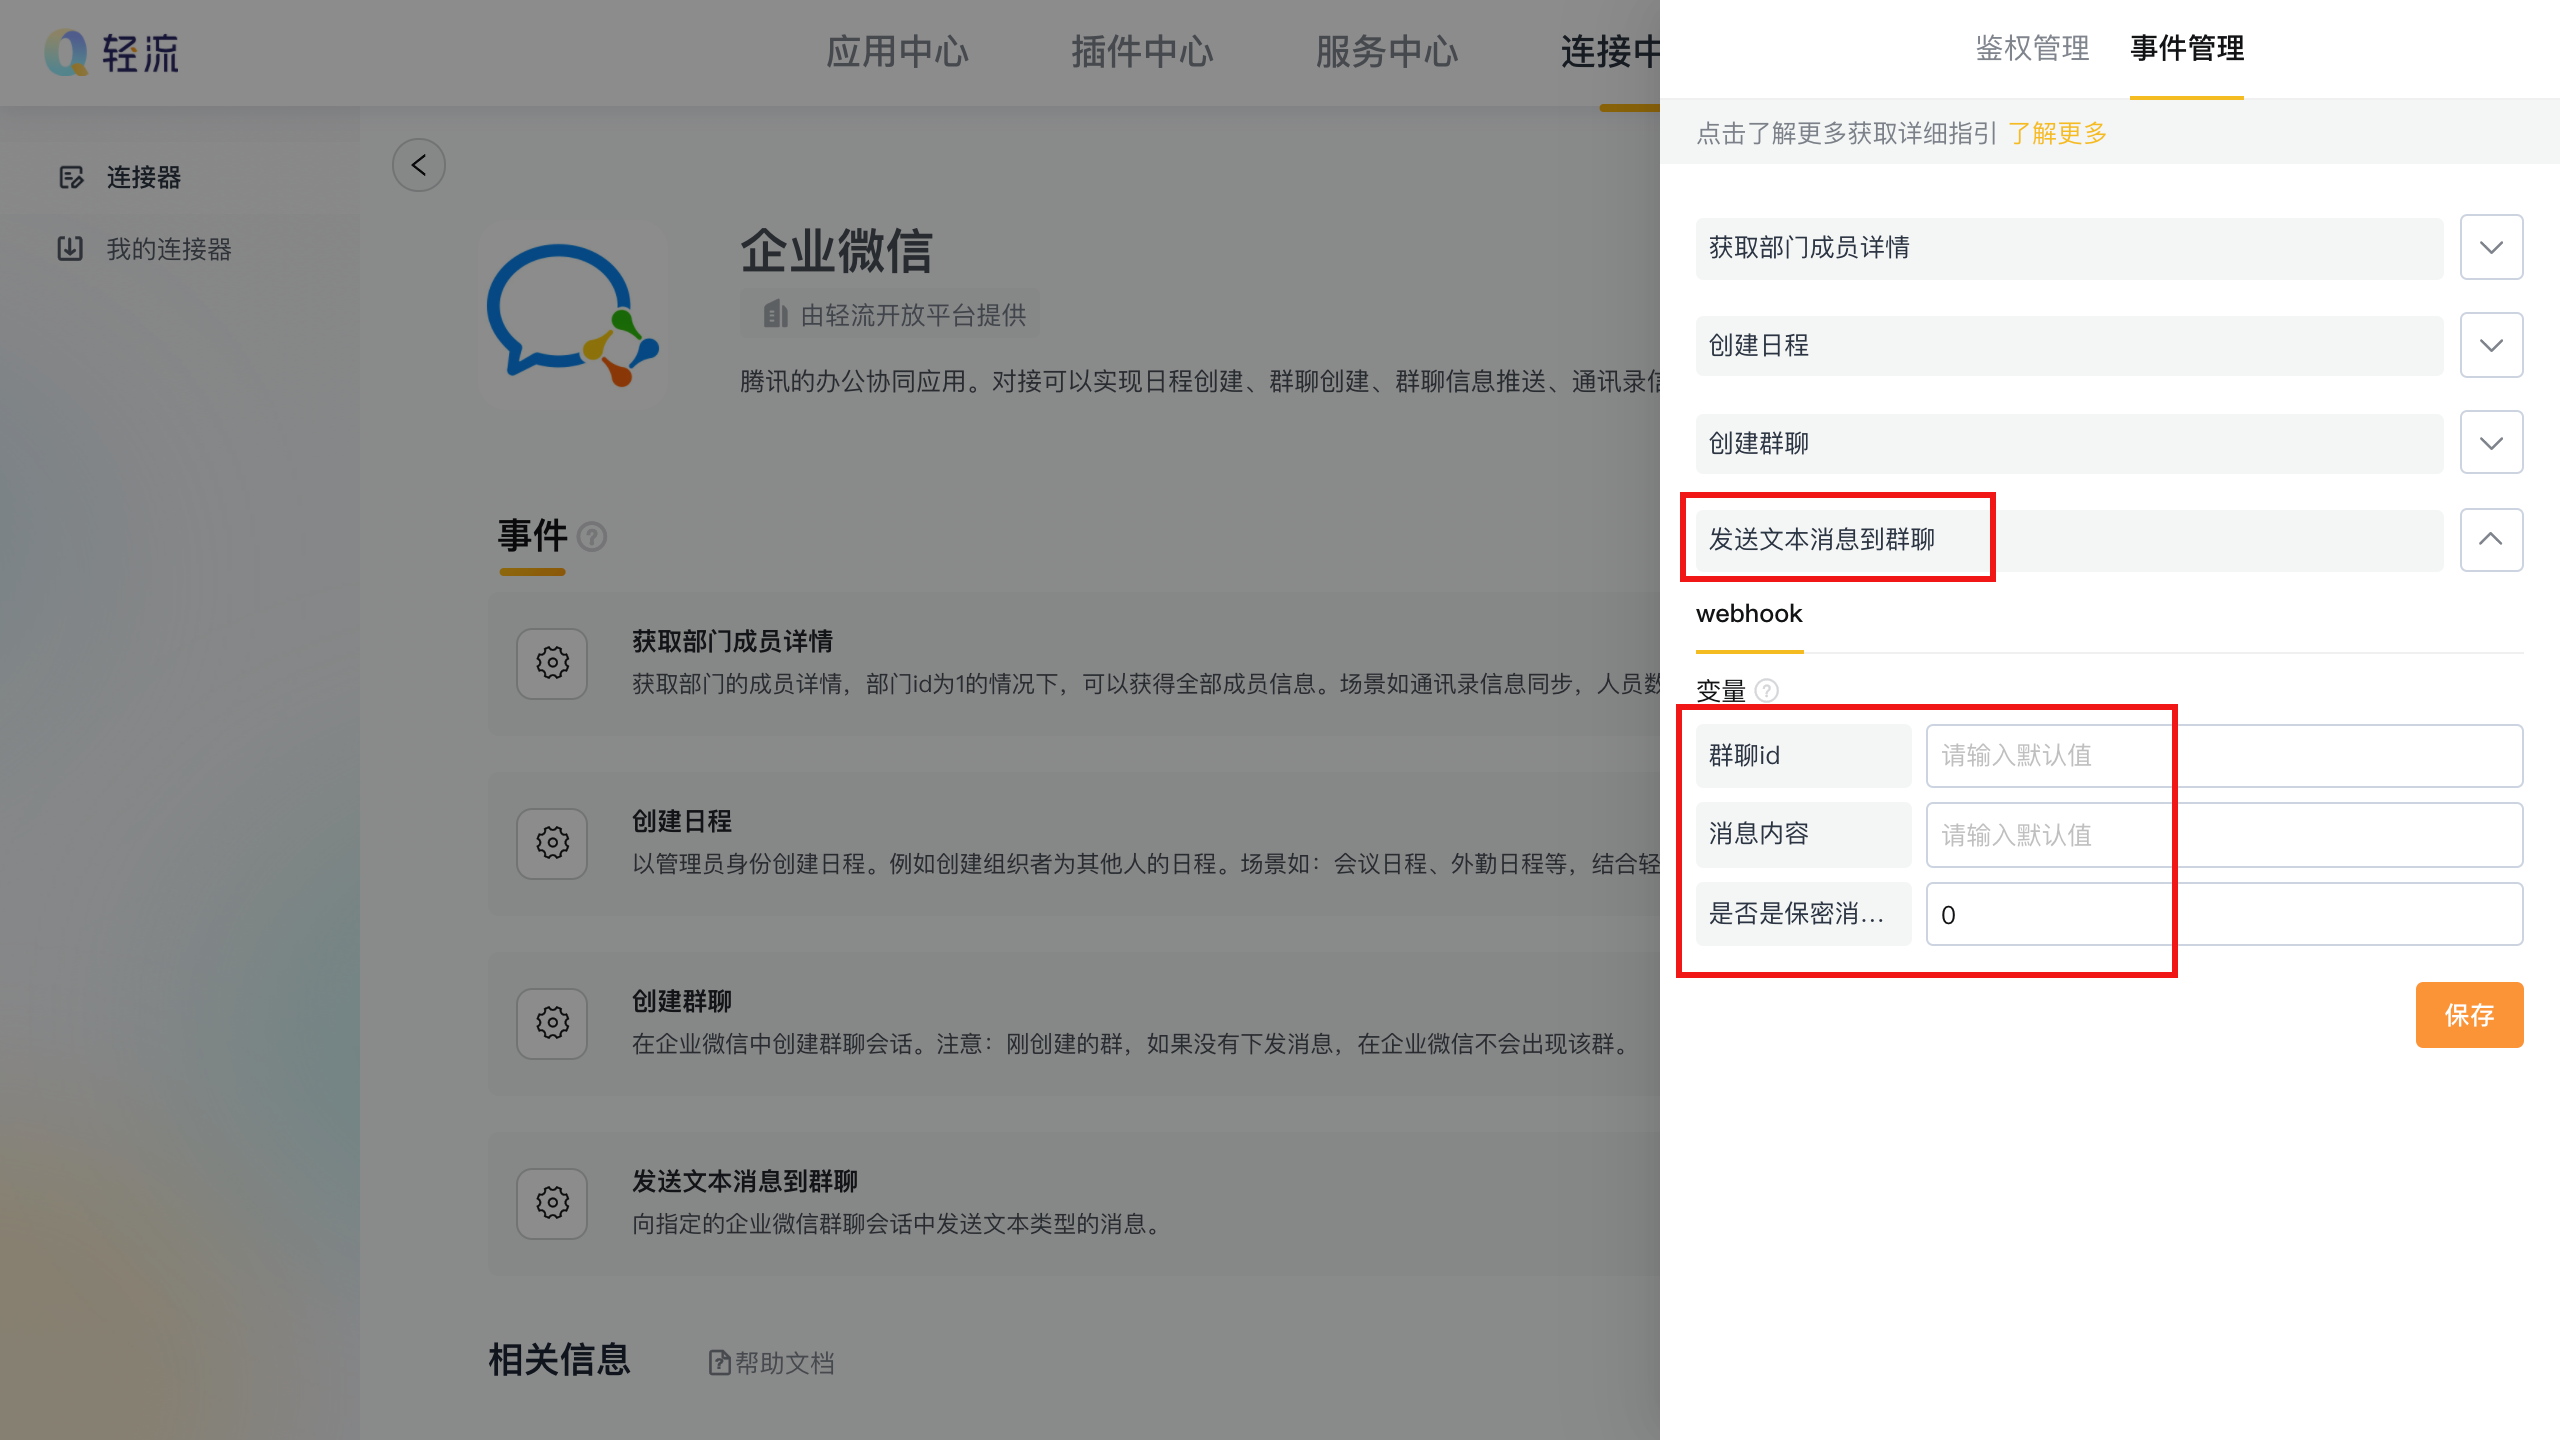This screenshot has height=1440, width=2560.
Task: Click the orange 保存 button
Action: pos(2469,1015)
